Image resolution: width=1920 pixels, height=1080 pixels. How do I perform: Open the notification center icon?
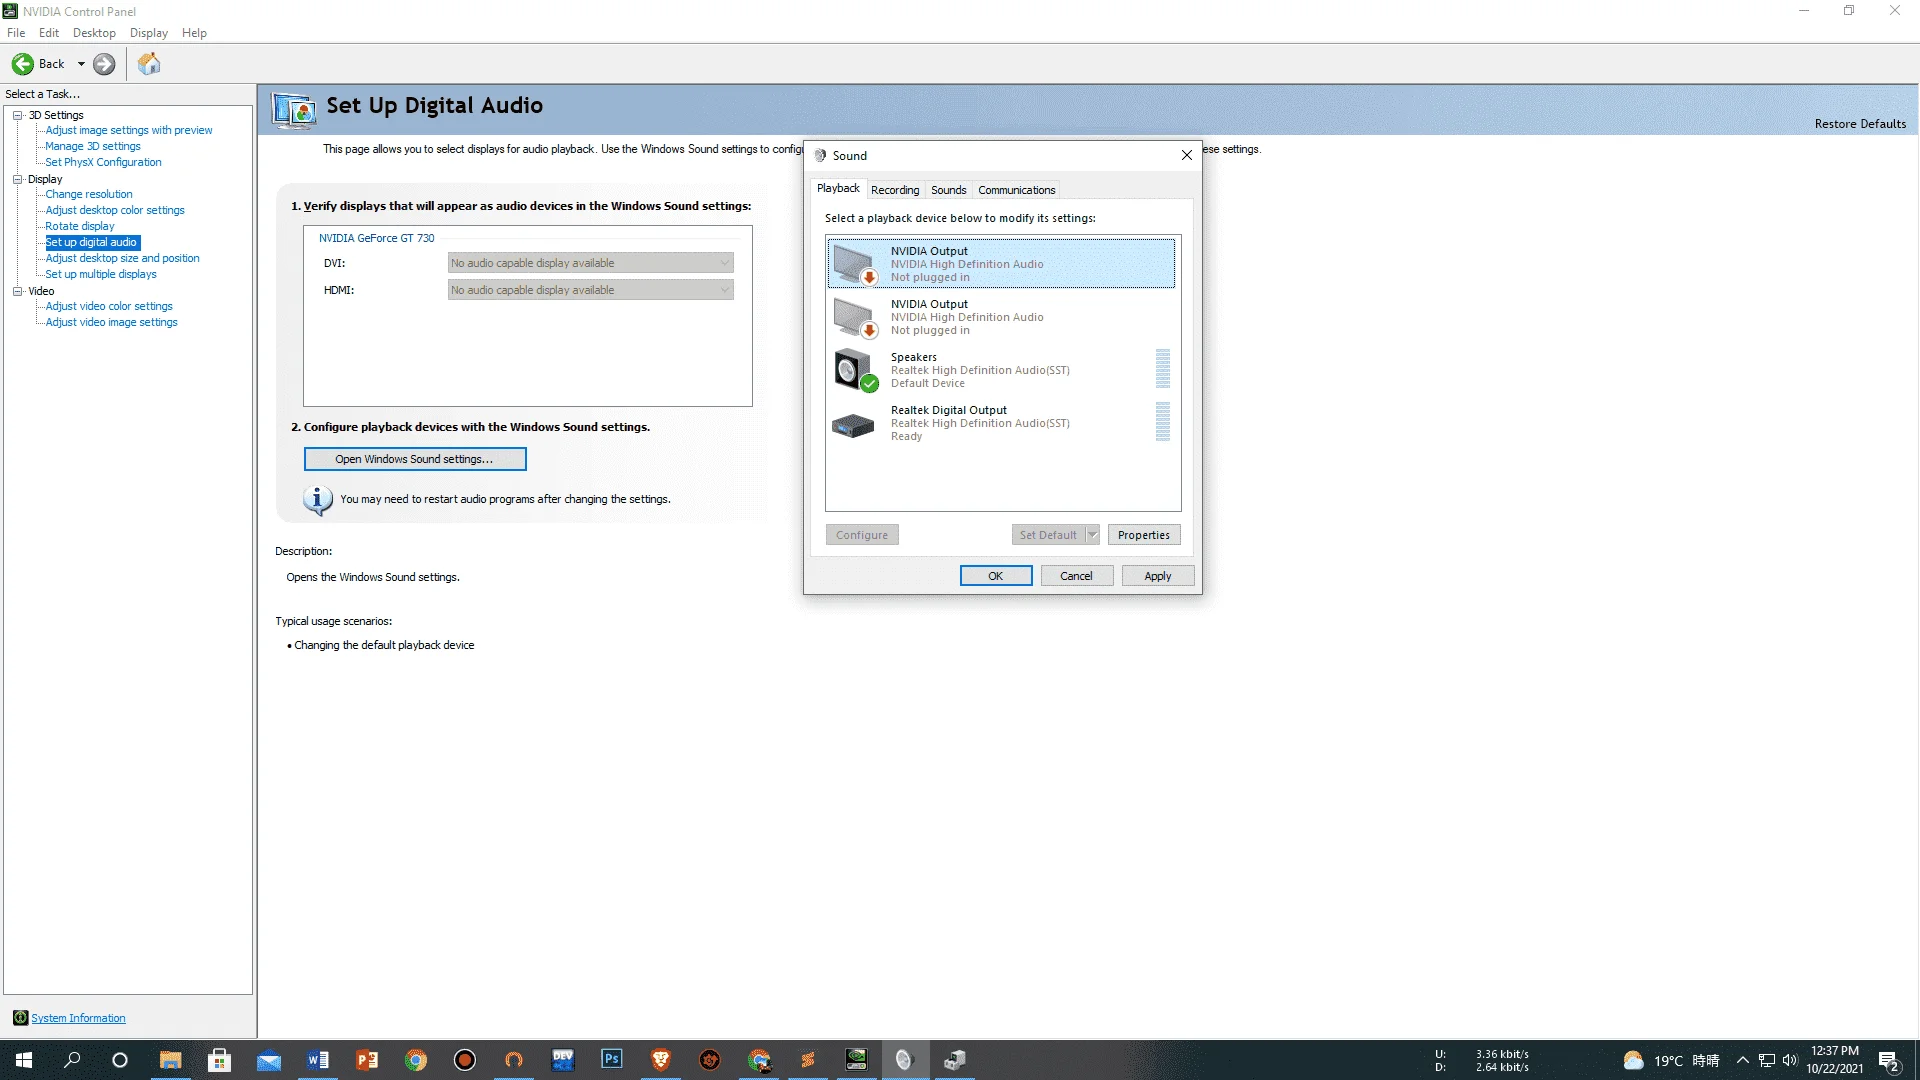1889,1060
